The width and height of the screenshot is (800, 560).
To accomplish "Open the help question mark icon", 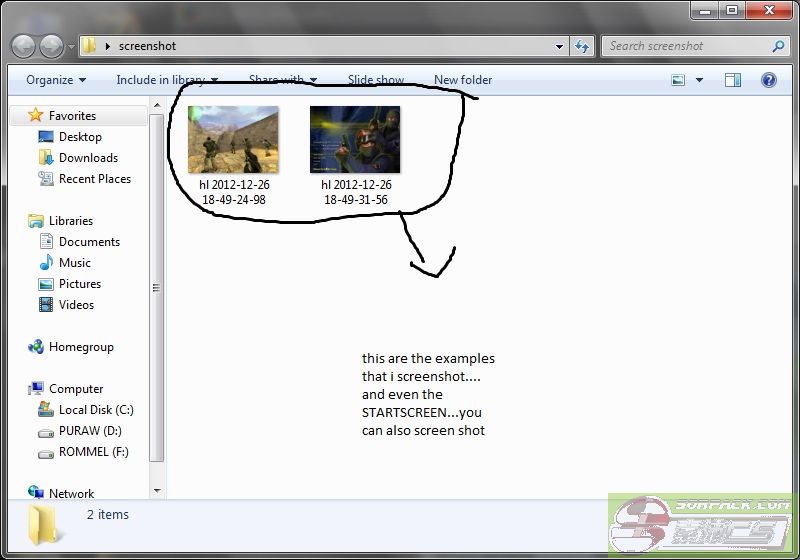I will click(771, 80).
